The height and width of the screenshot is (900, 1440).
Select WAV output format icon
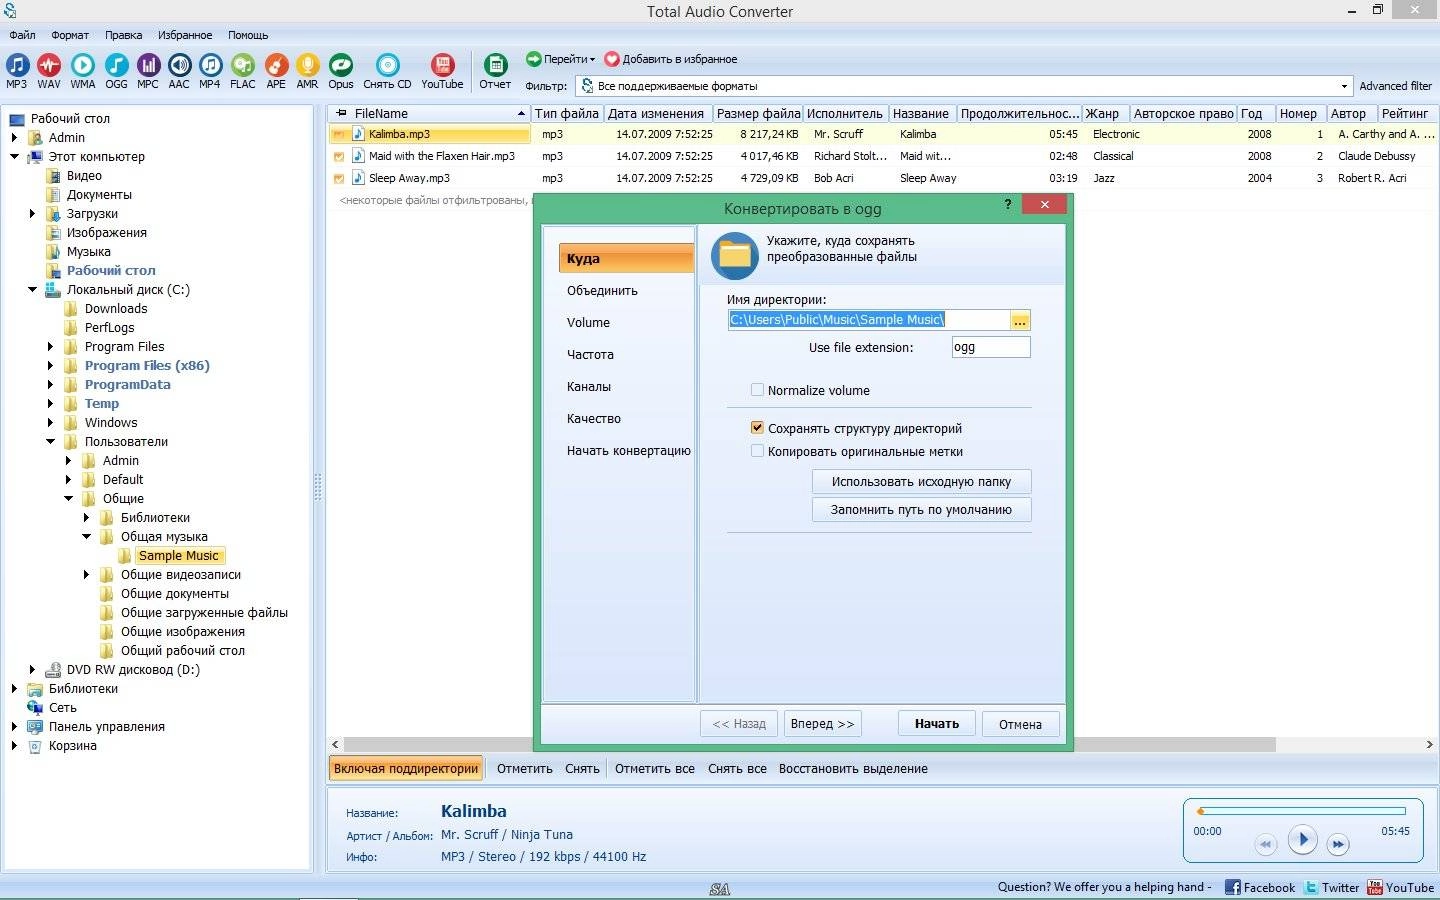tap(49, 71)
